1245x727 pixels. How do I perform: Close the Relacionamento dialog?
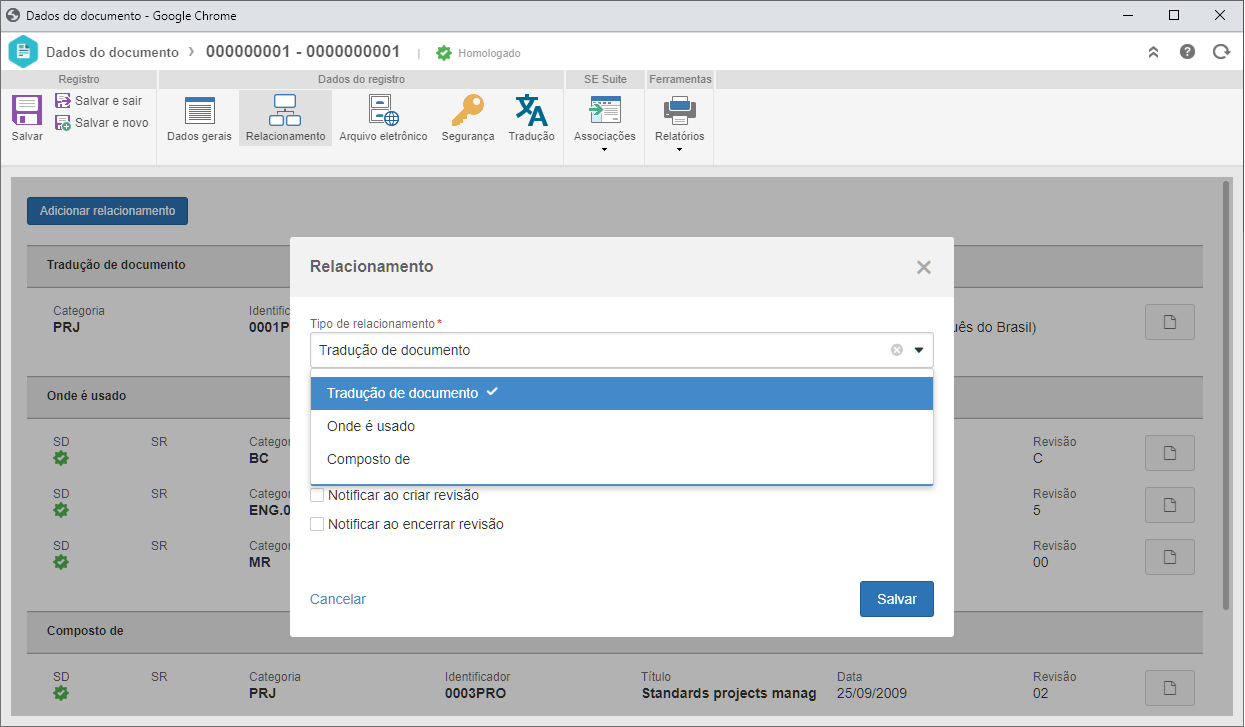point(924,267)
